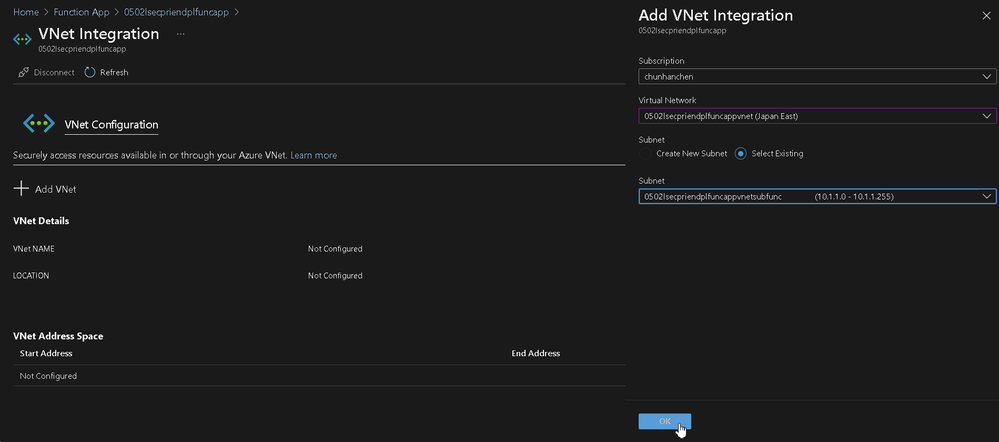Click the plus icon for Add VNet
The width and height of the screenshot is (999, 442).
21,189
